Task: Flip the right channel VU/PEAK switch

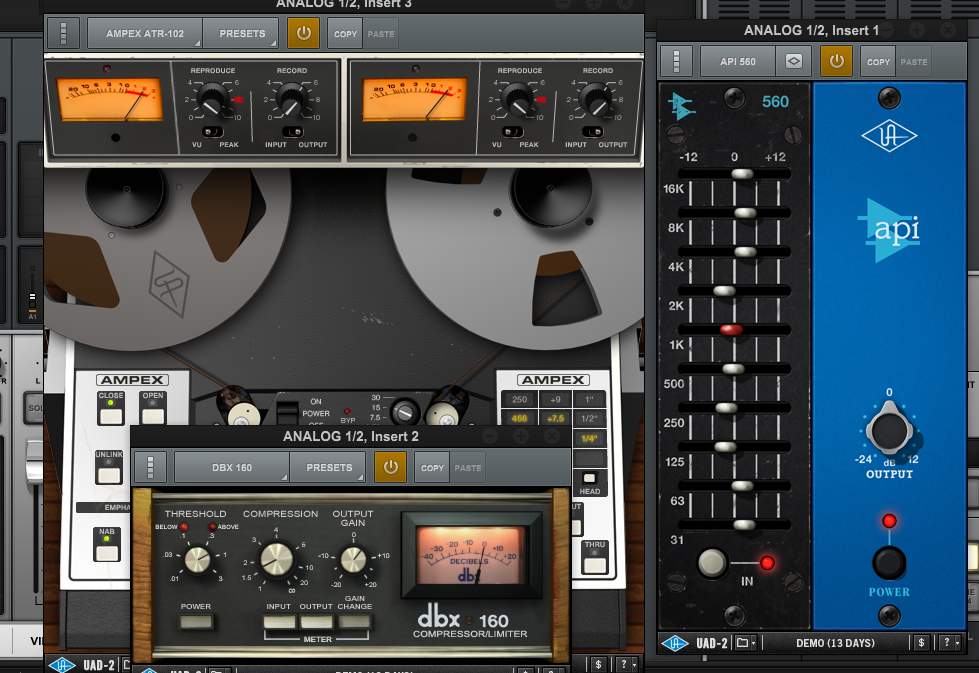Action: (x=513, y=132)
